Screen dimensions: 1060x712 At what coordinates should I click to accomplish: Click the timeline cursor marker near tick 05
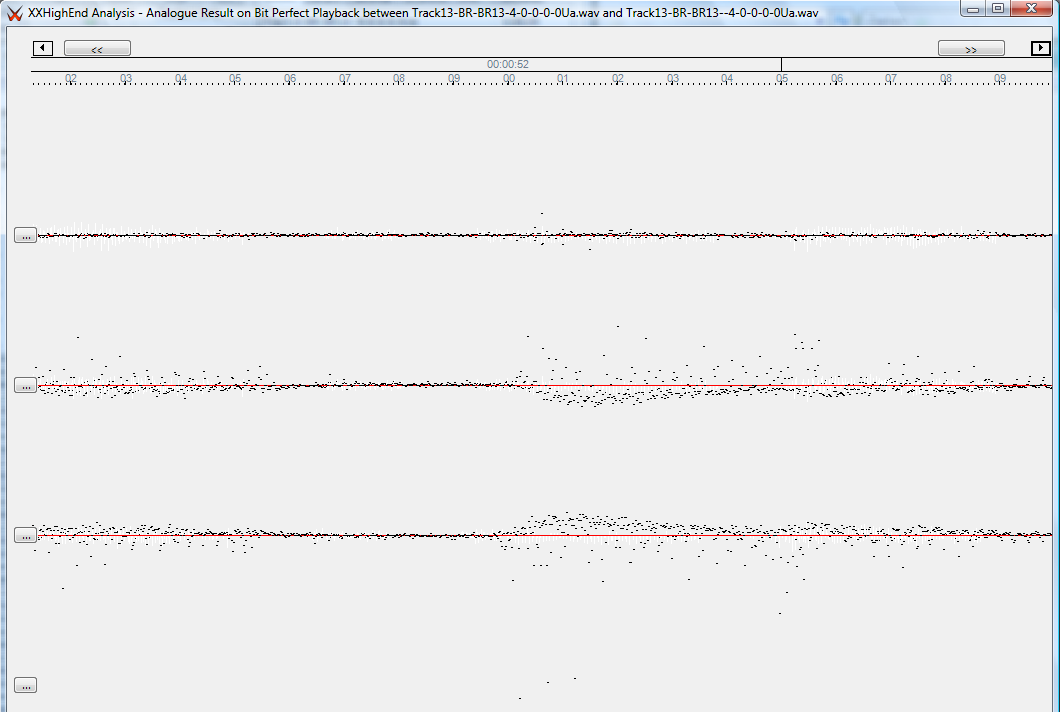[x=781, y=64]
